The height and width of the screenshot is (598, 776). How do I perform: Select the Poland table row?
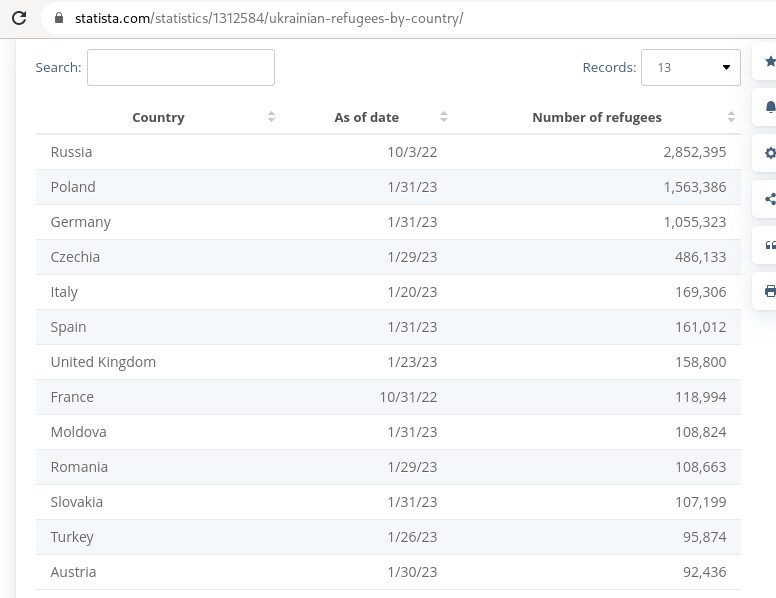point(388,187)
